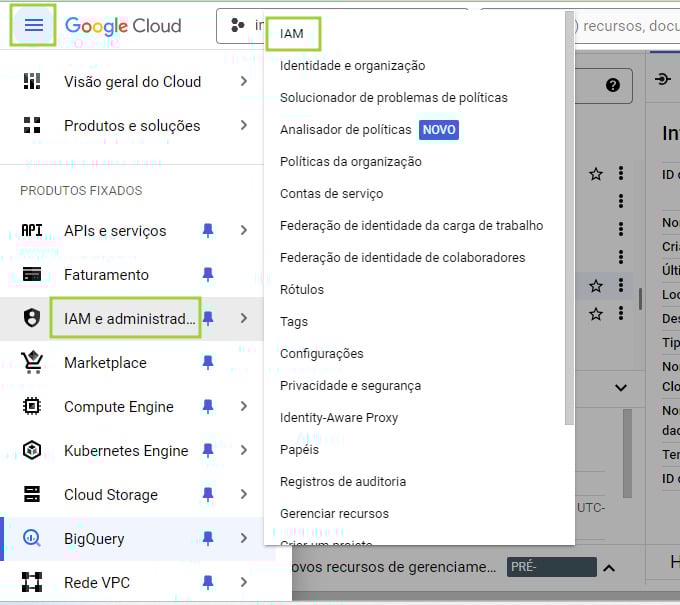Open Federação de identidade da carga de trabalho
The width and height of the screenshot is (680, 605).
[411, 226]
